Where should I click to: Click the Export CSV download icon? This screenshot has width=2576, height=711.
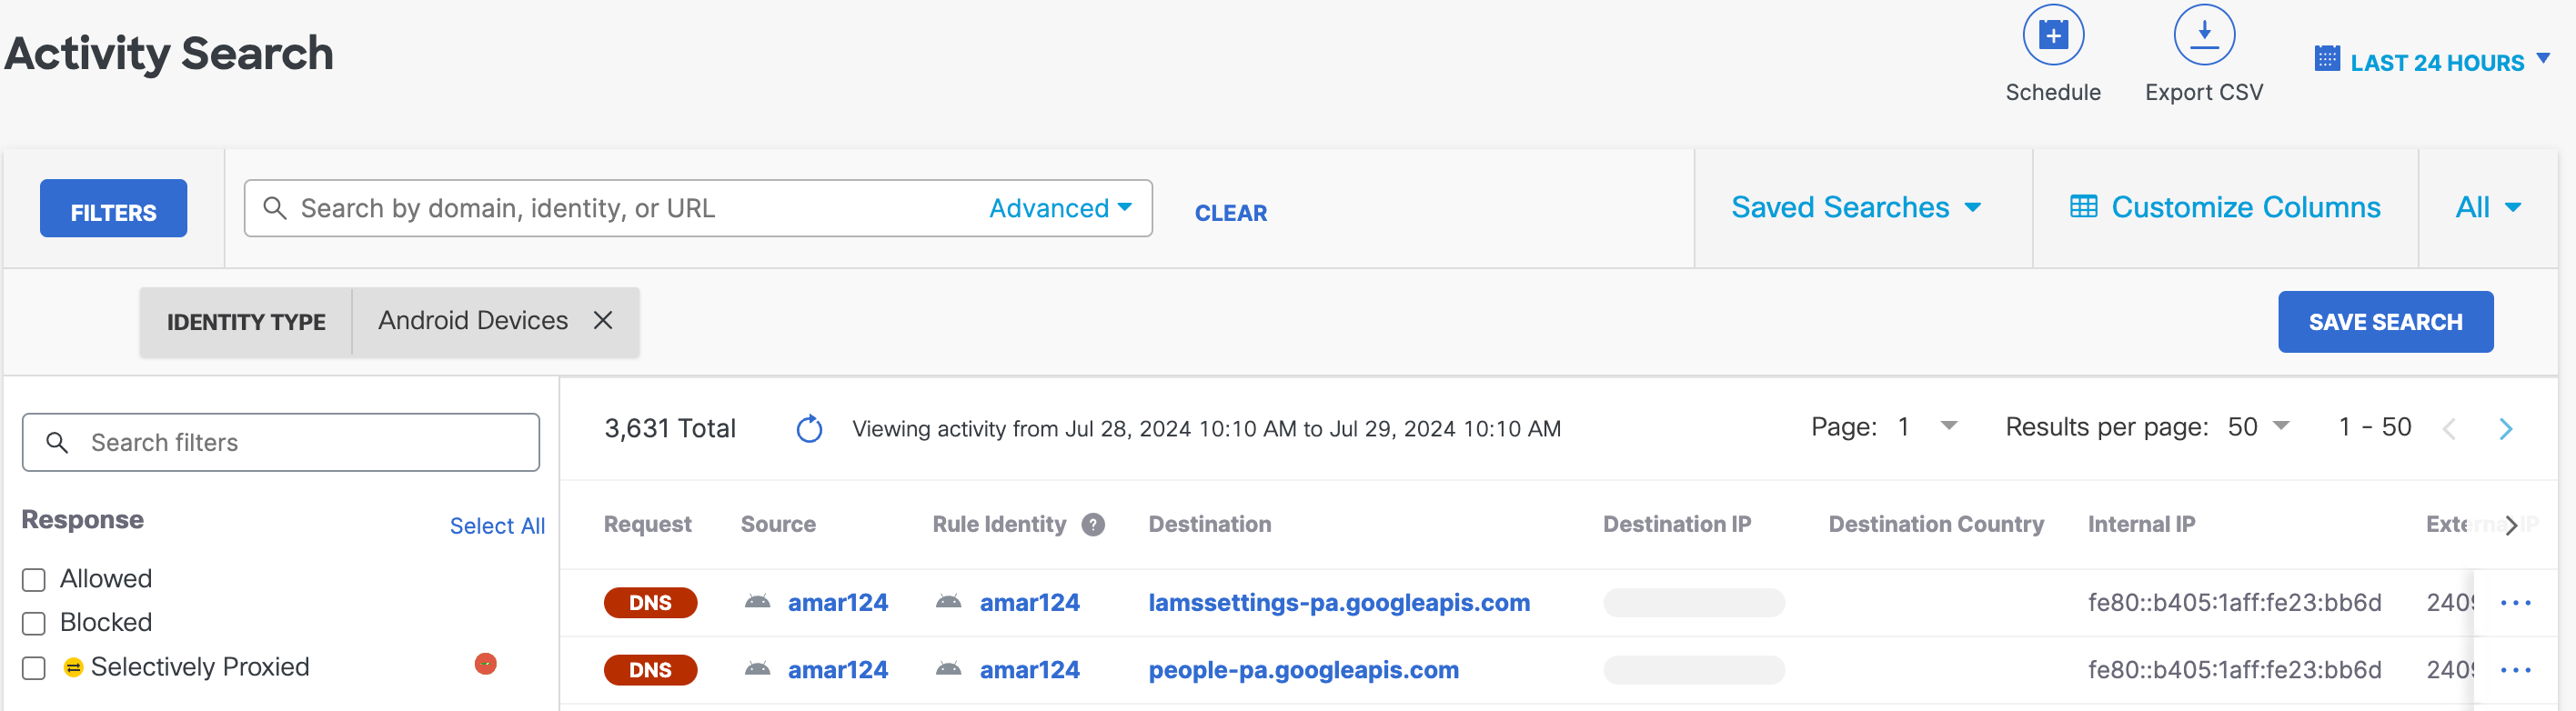pos(2203,36)
